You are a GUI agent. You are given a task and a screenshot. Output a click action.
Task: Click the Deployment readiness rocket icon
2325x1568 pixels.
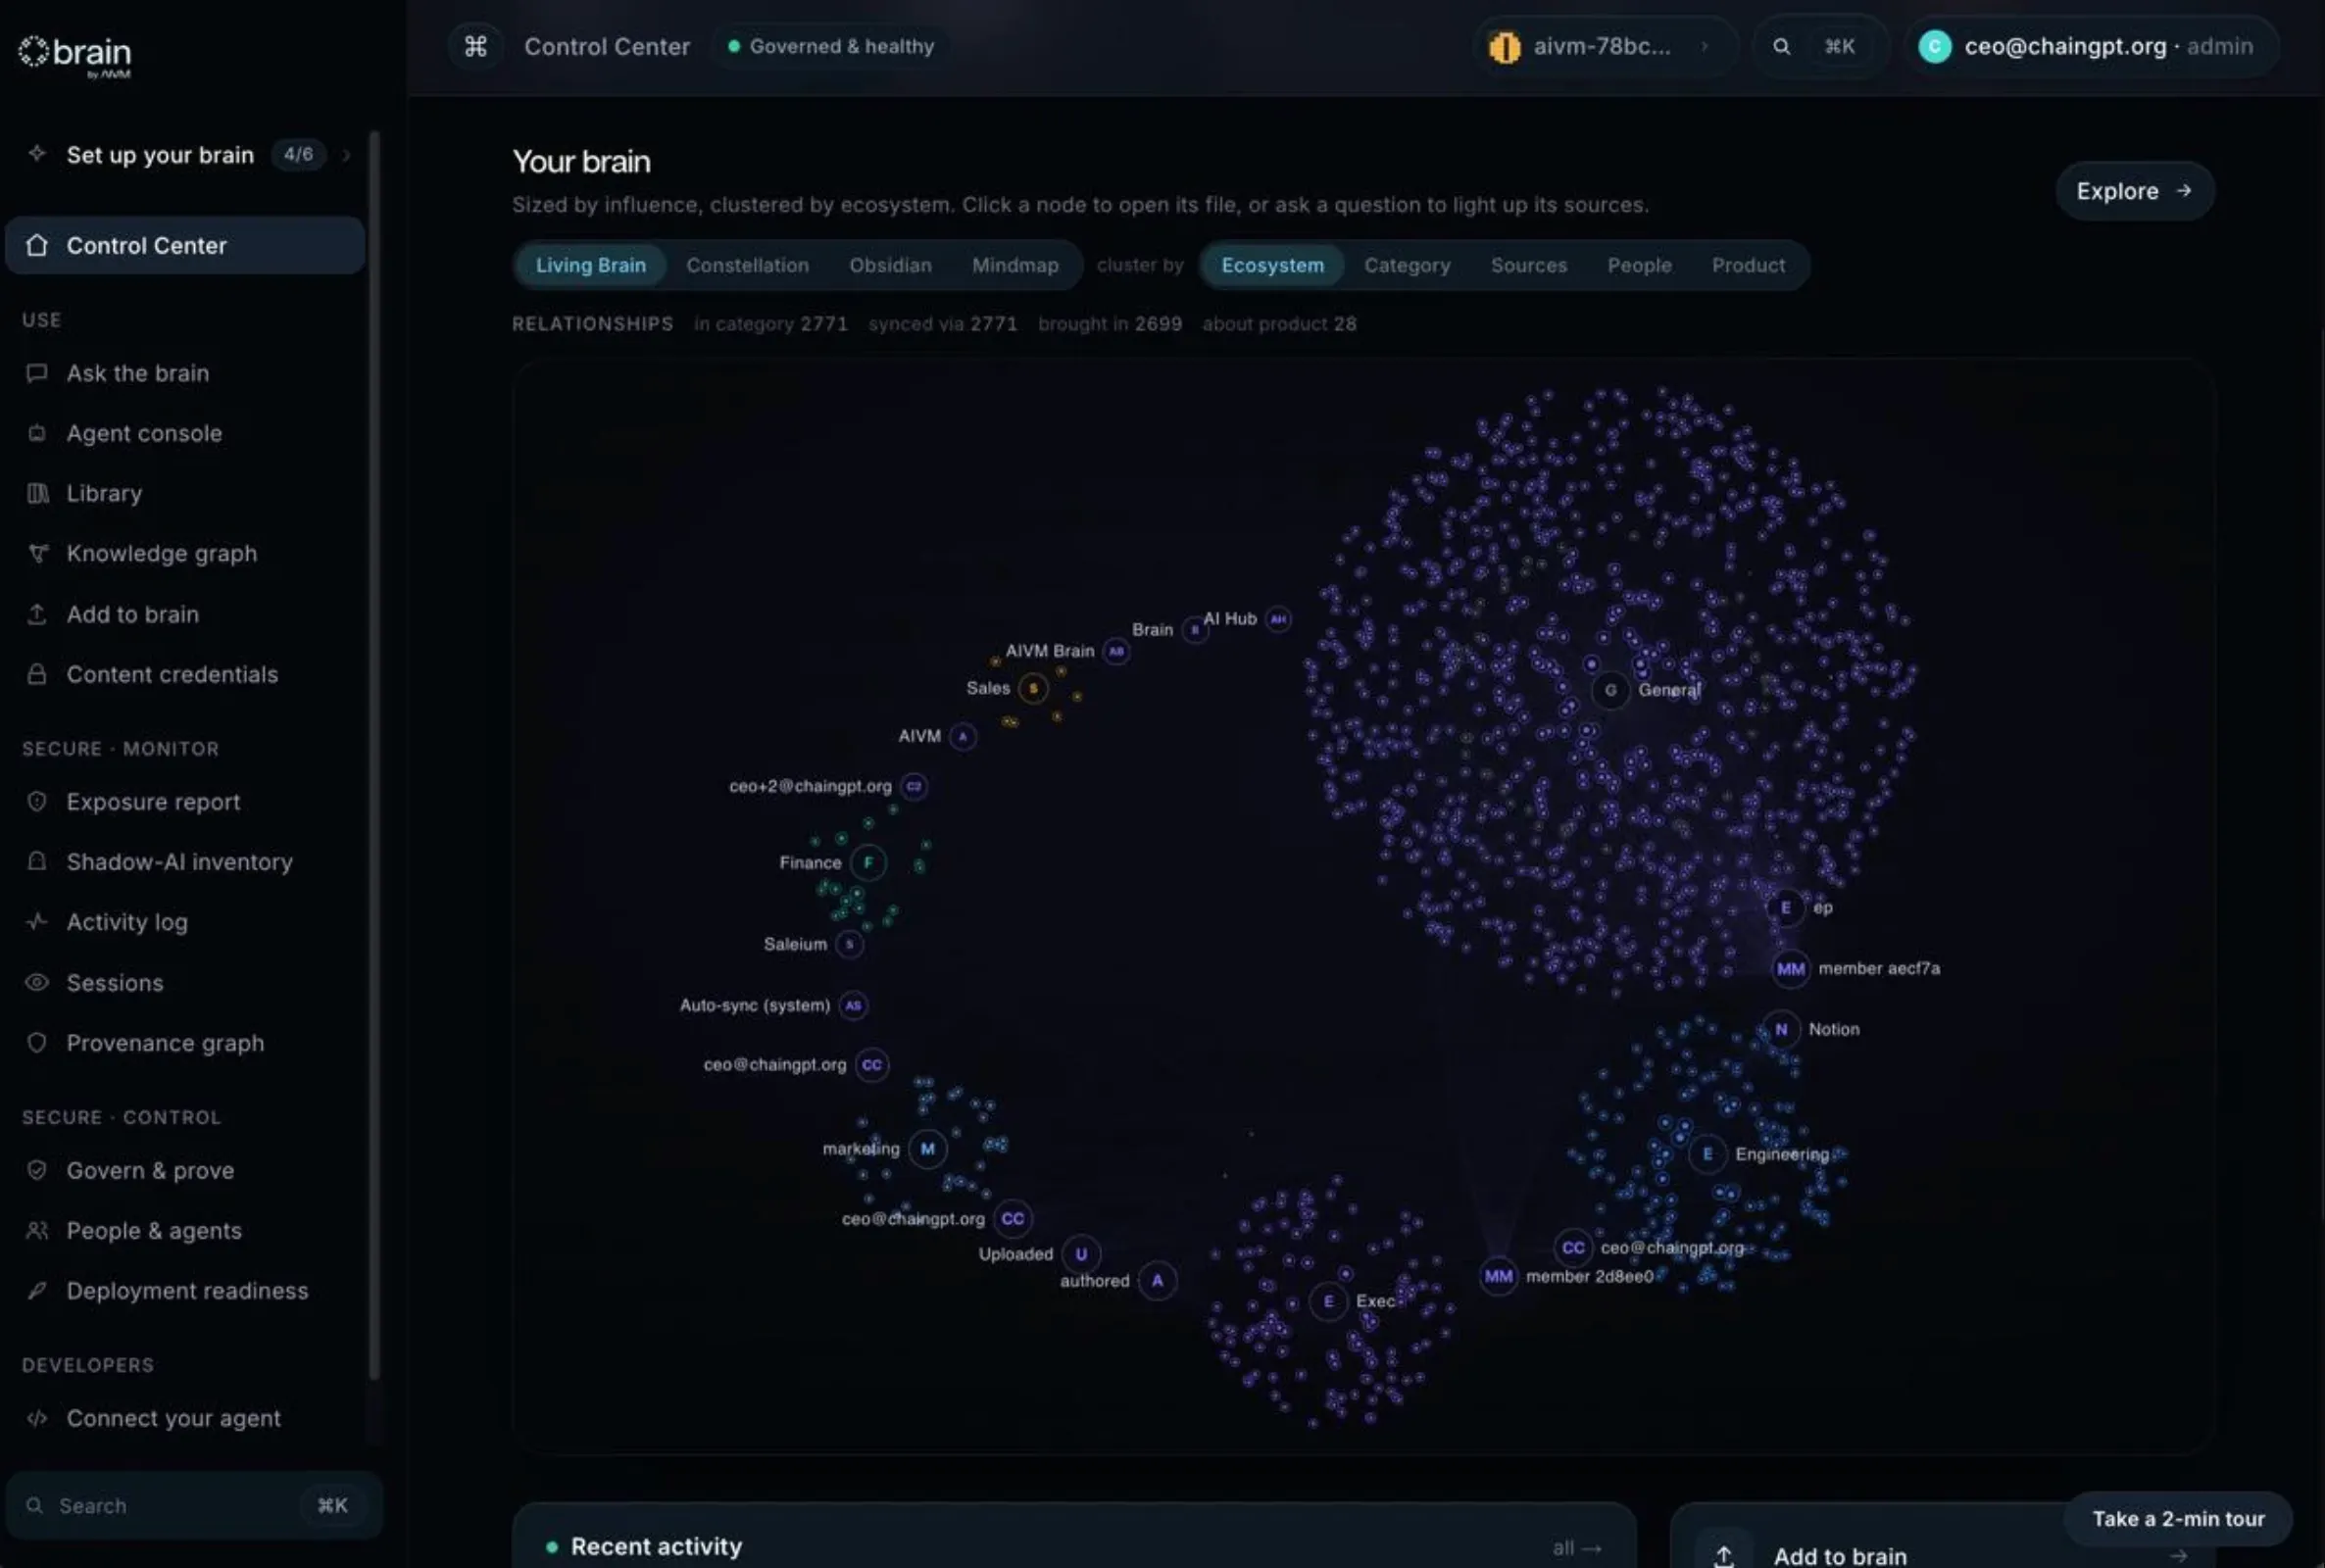pyautogui.click(x=37, y=1290)
